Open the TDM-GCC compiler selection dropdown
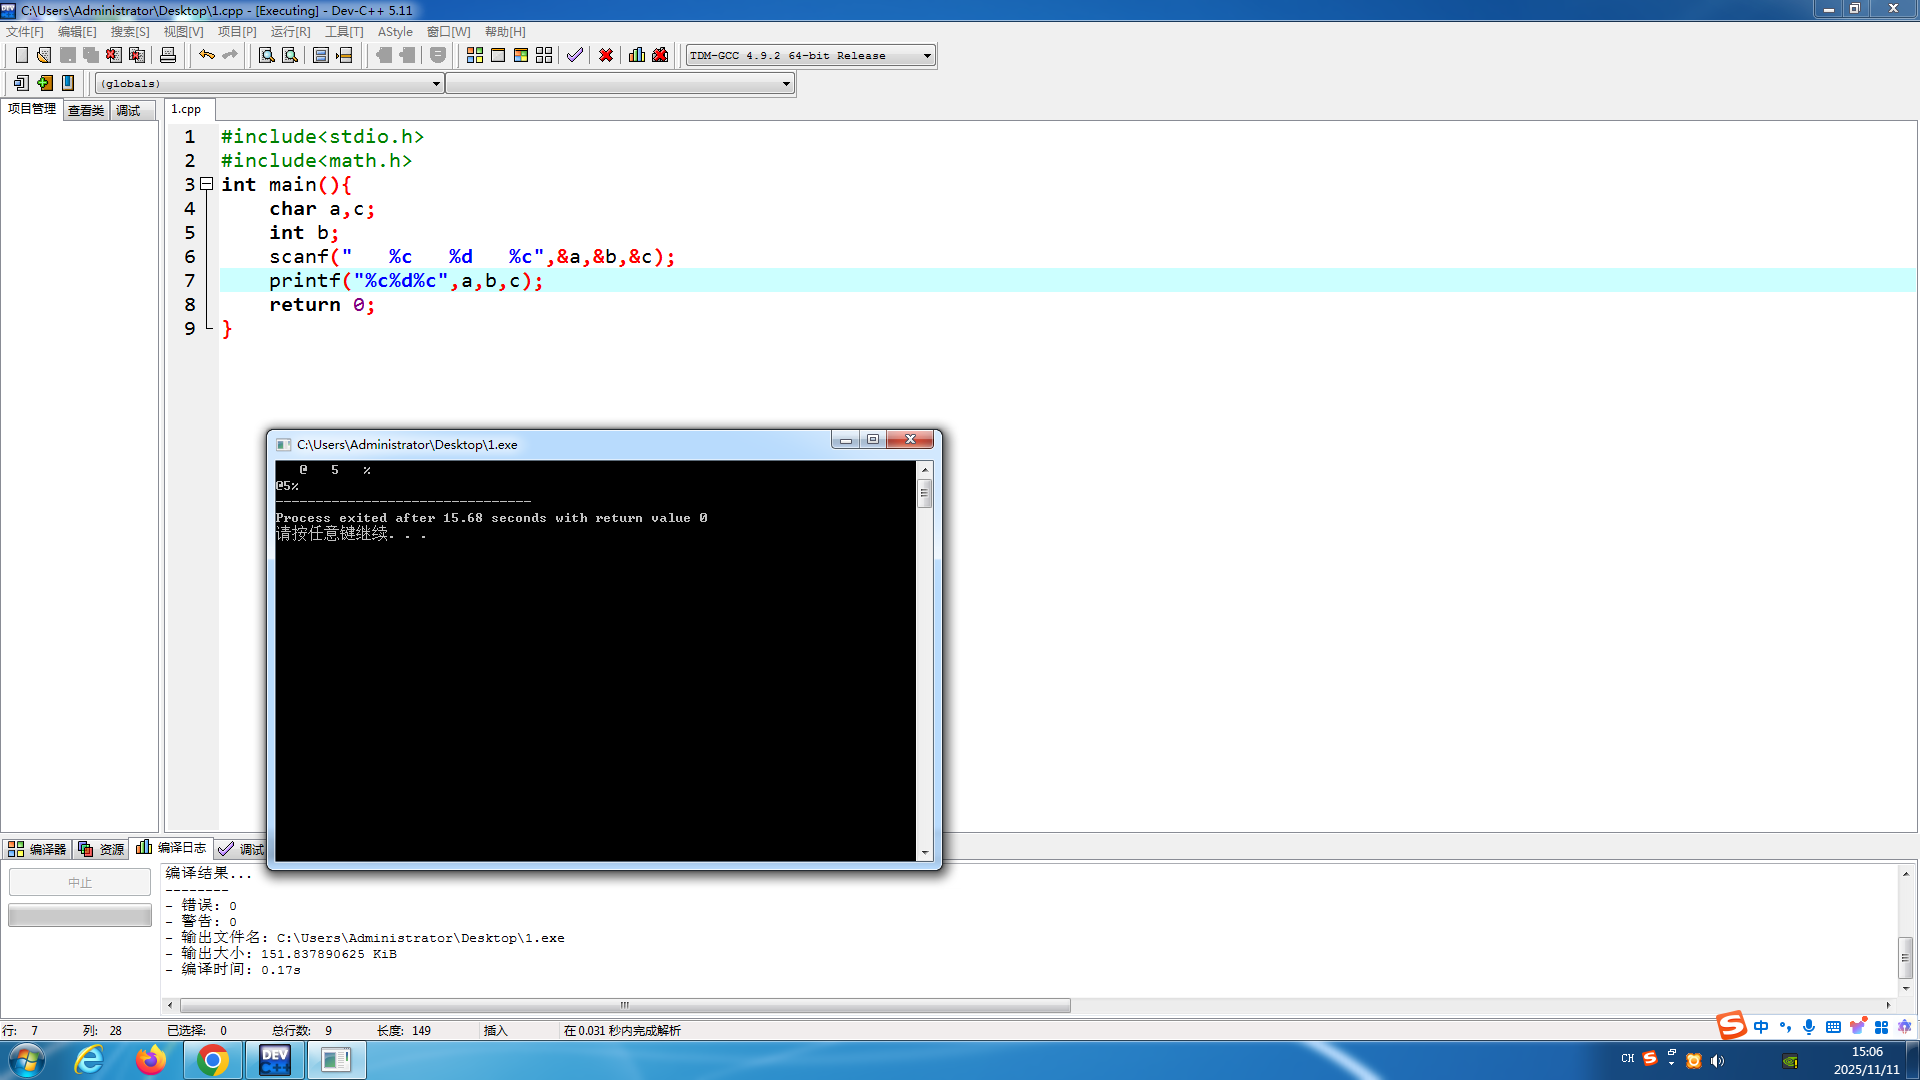The width and height of the screenshot is (1920, 1080). coord(927,56)
